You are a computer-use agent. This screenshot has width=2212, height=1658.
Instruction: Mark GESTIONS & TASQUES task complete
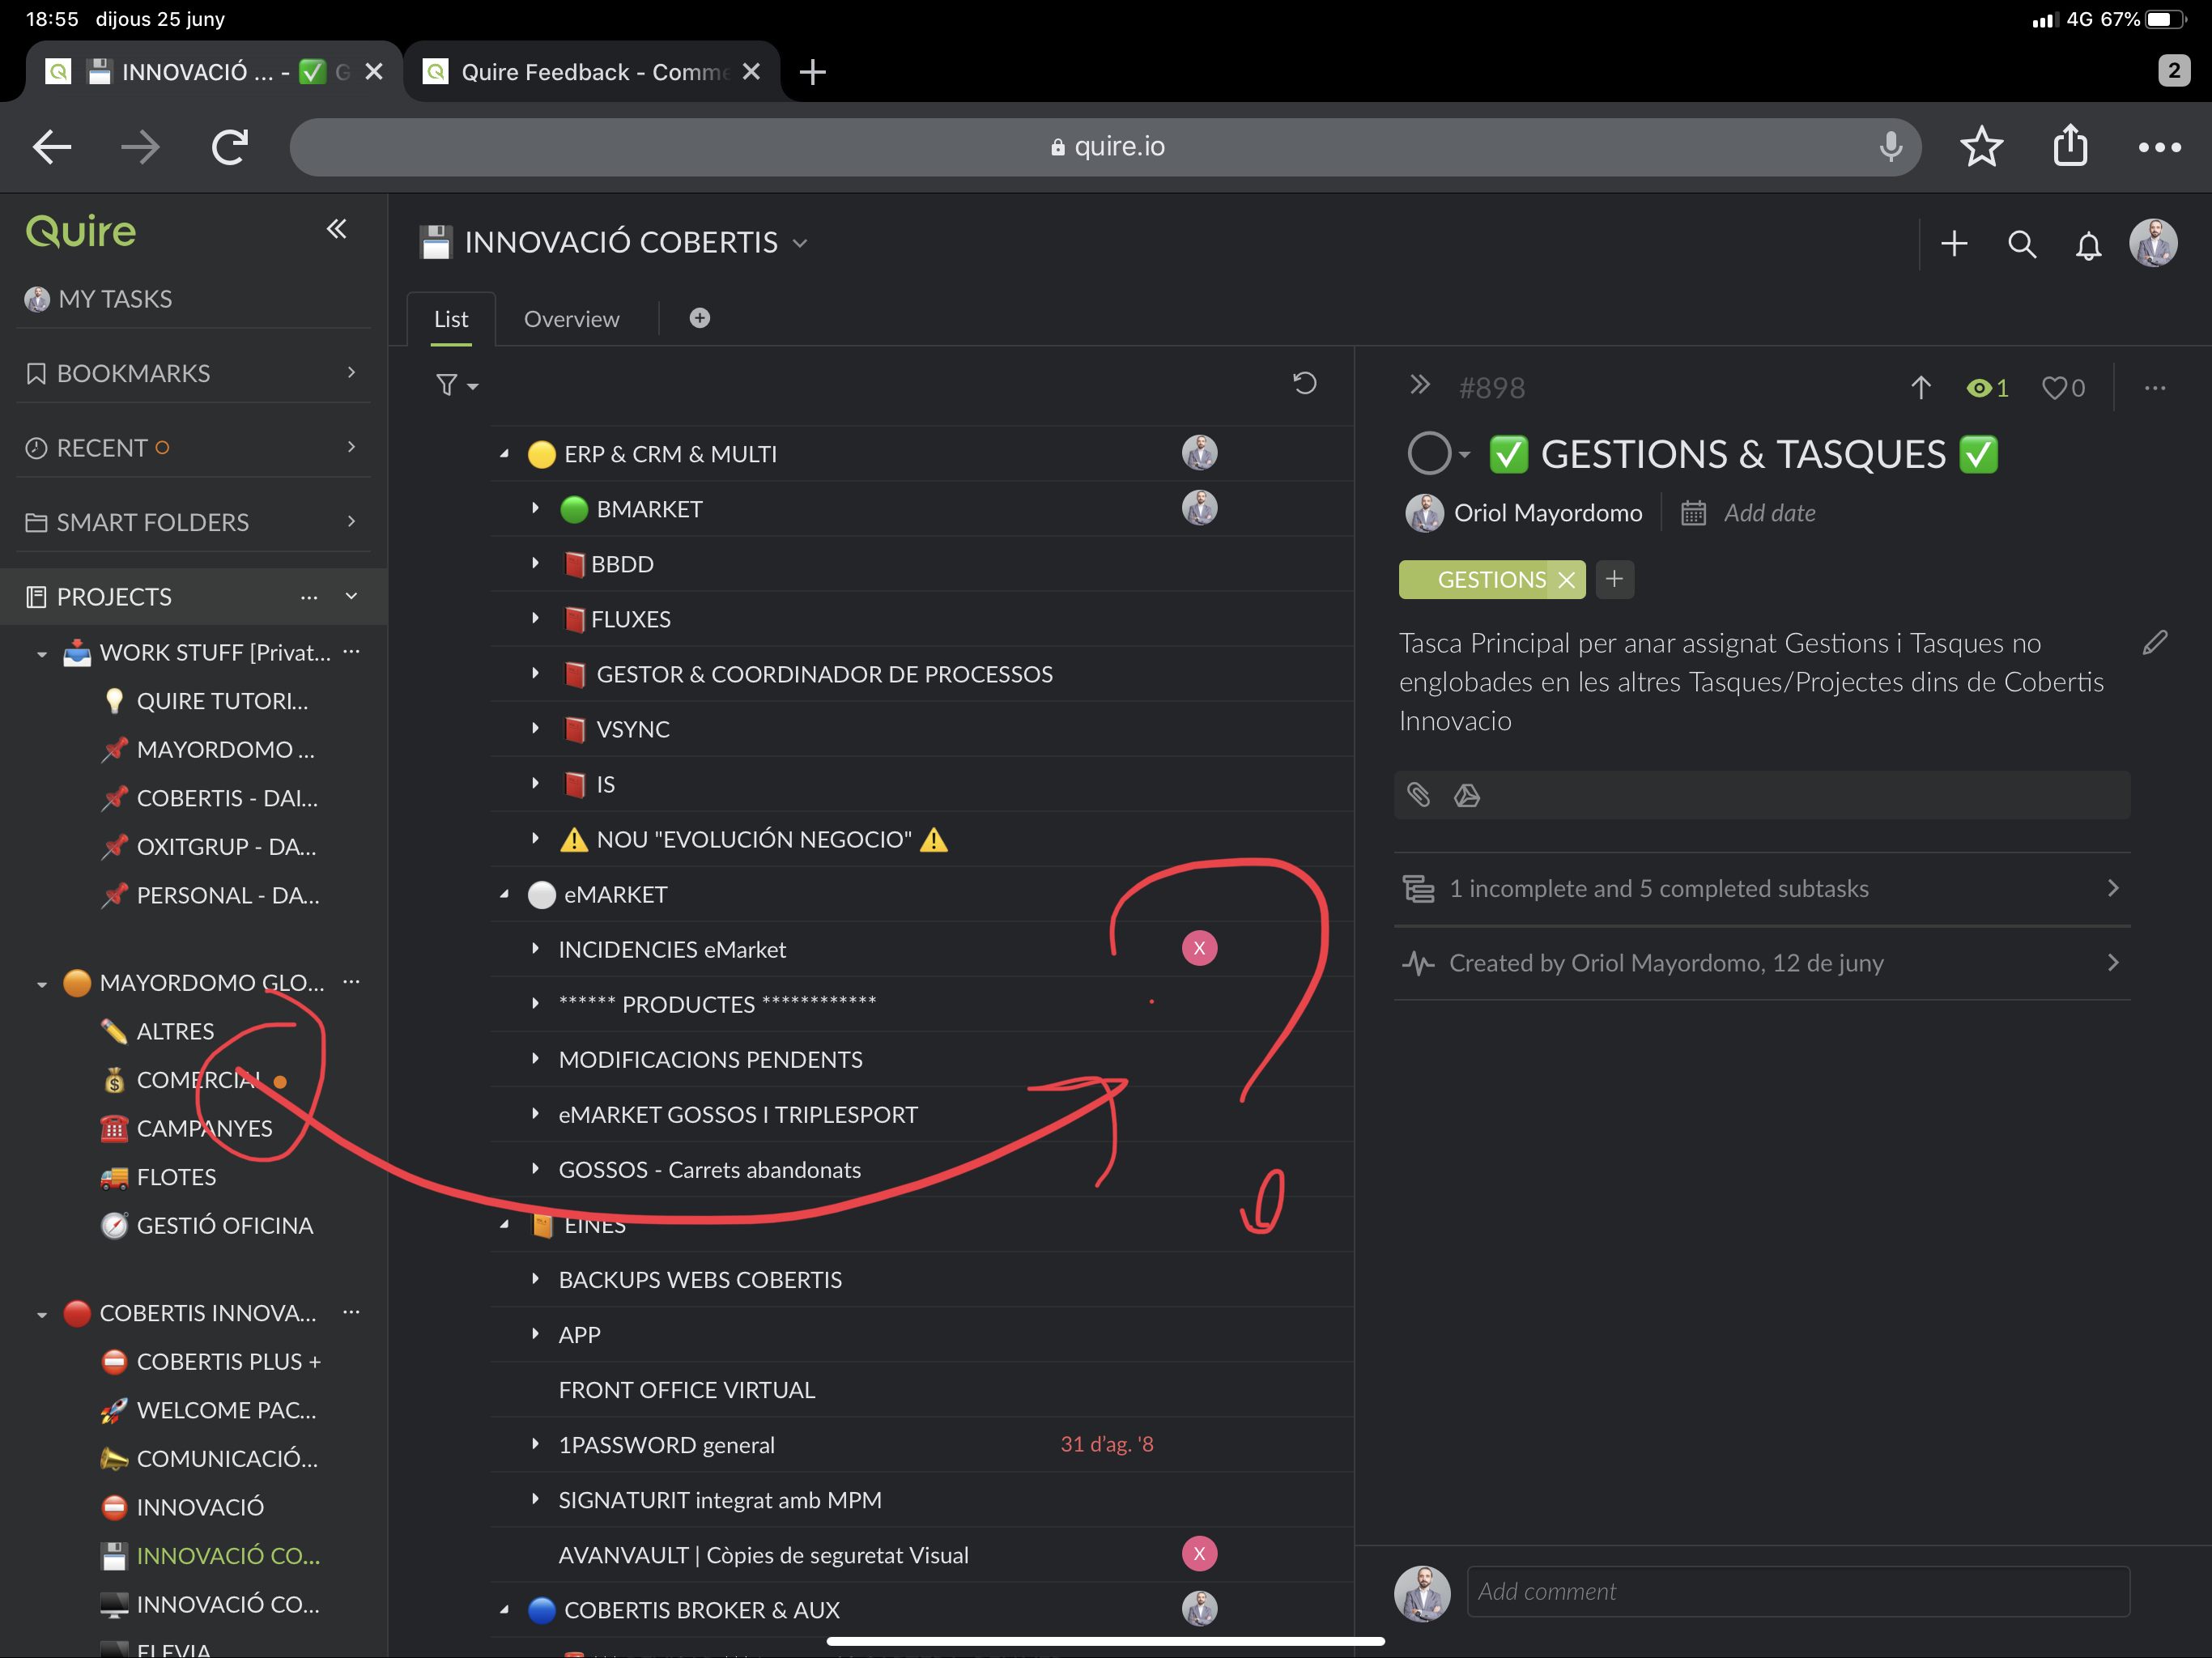click(x=1429, y=453)
